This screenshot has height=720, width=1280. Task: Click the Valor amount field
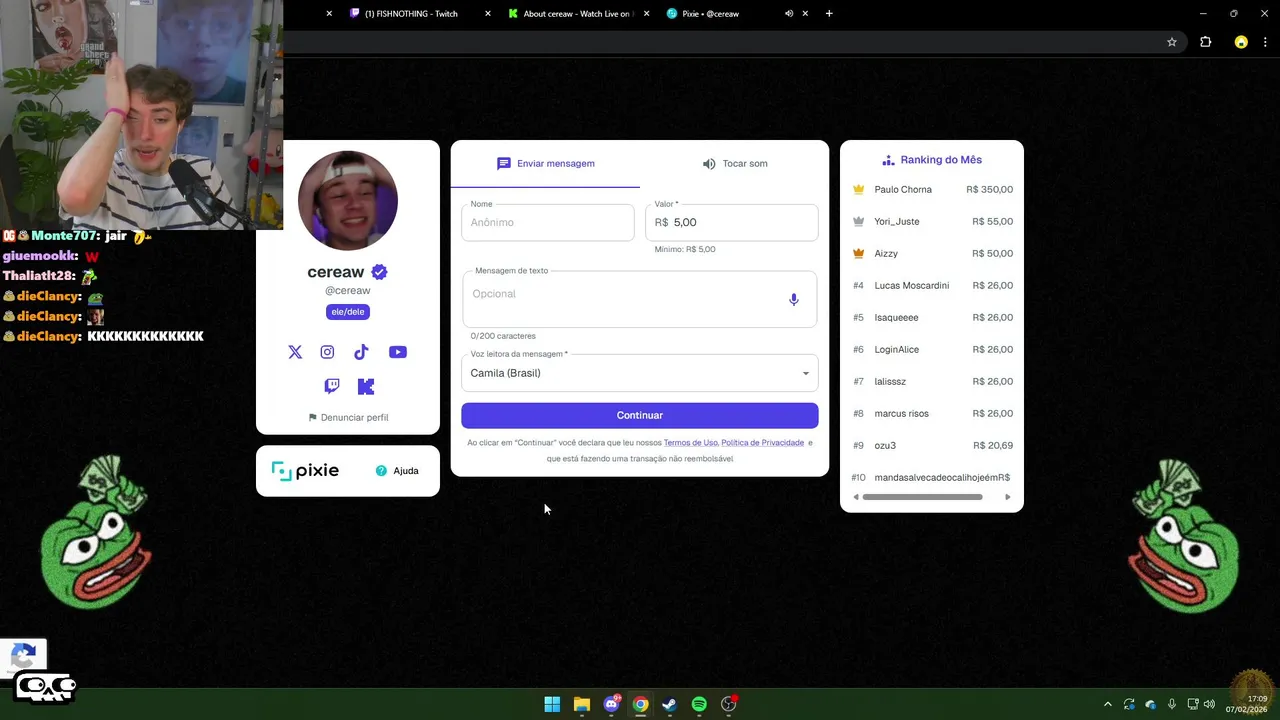tap(732, 222)
